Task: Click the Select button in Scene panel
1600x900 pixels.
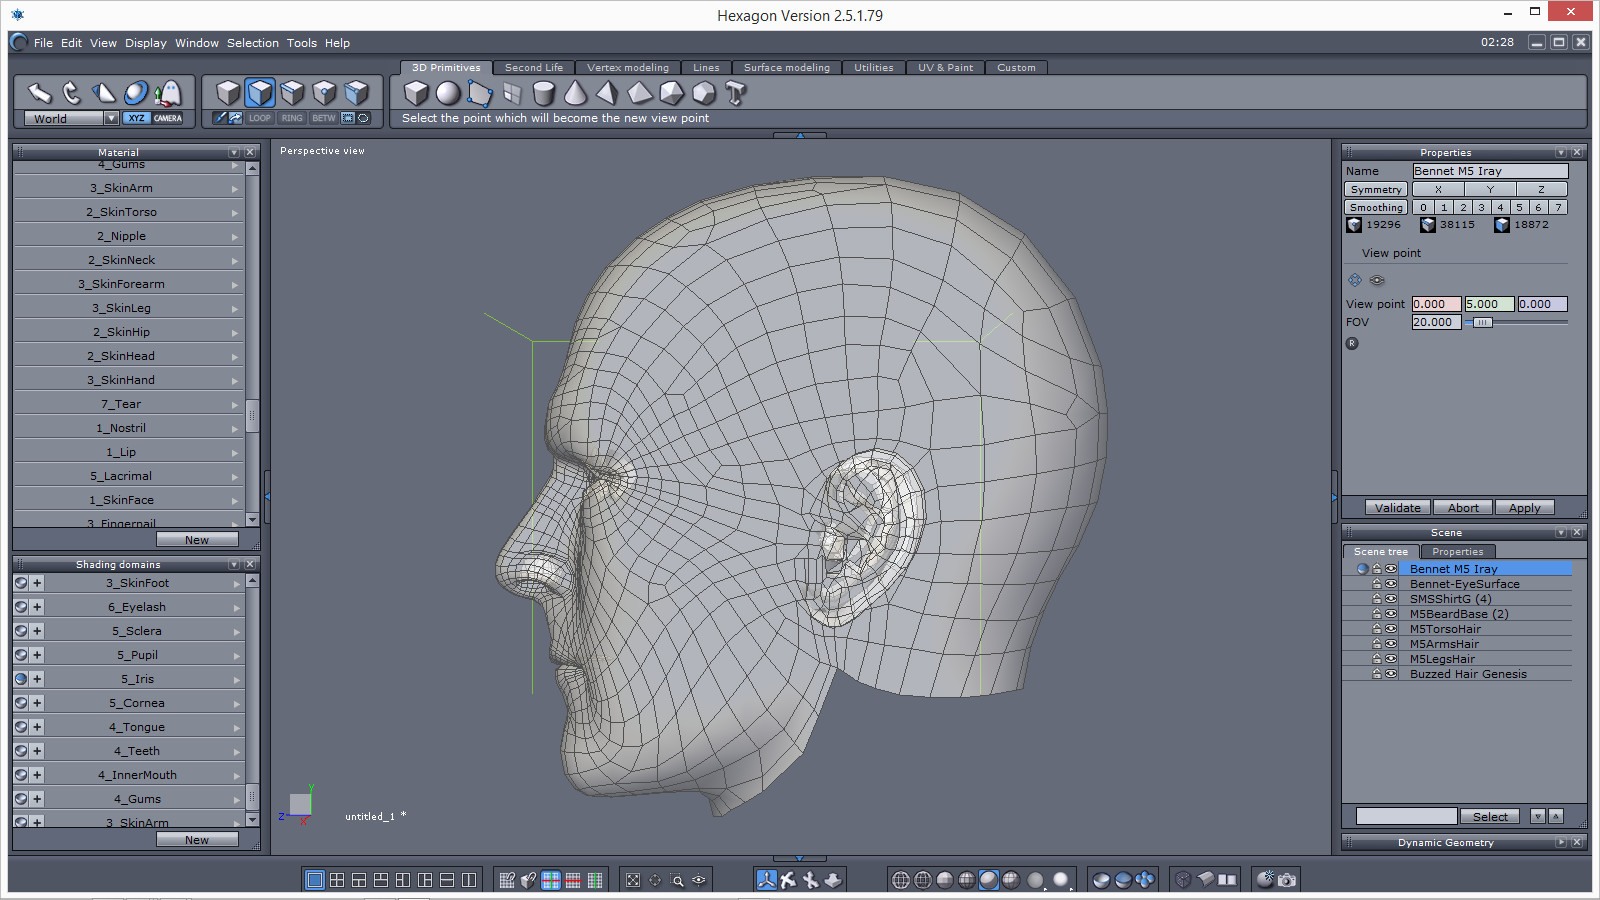Action: 1490,816
